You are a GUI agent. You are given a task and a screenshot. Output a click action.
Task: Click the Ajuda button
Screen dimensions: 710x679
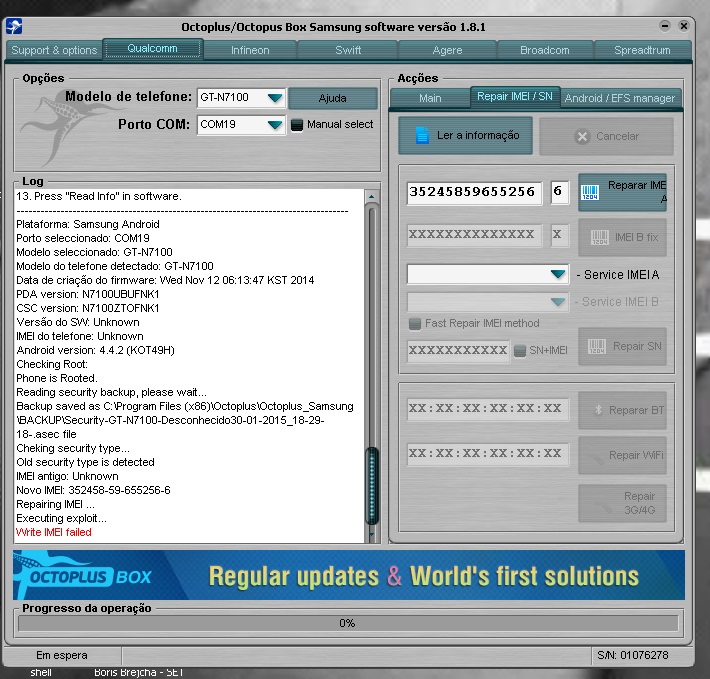click(x=332, y=98)
